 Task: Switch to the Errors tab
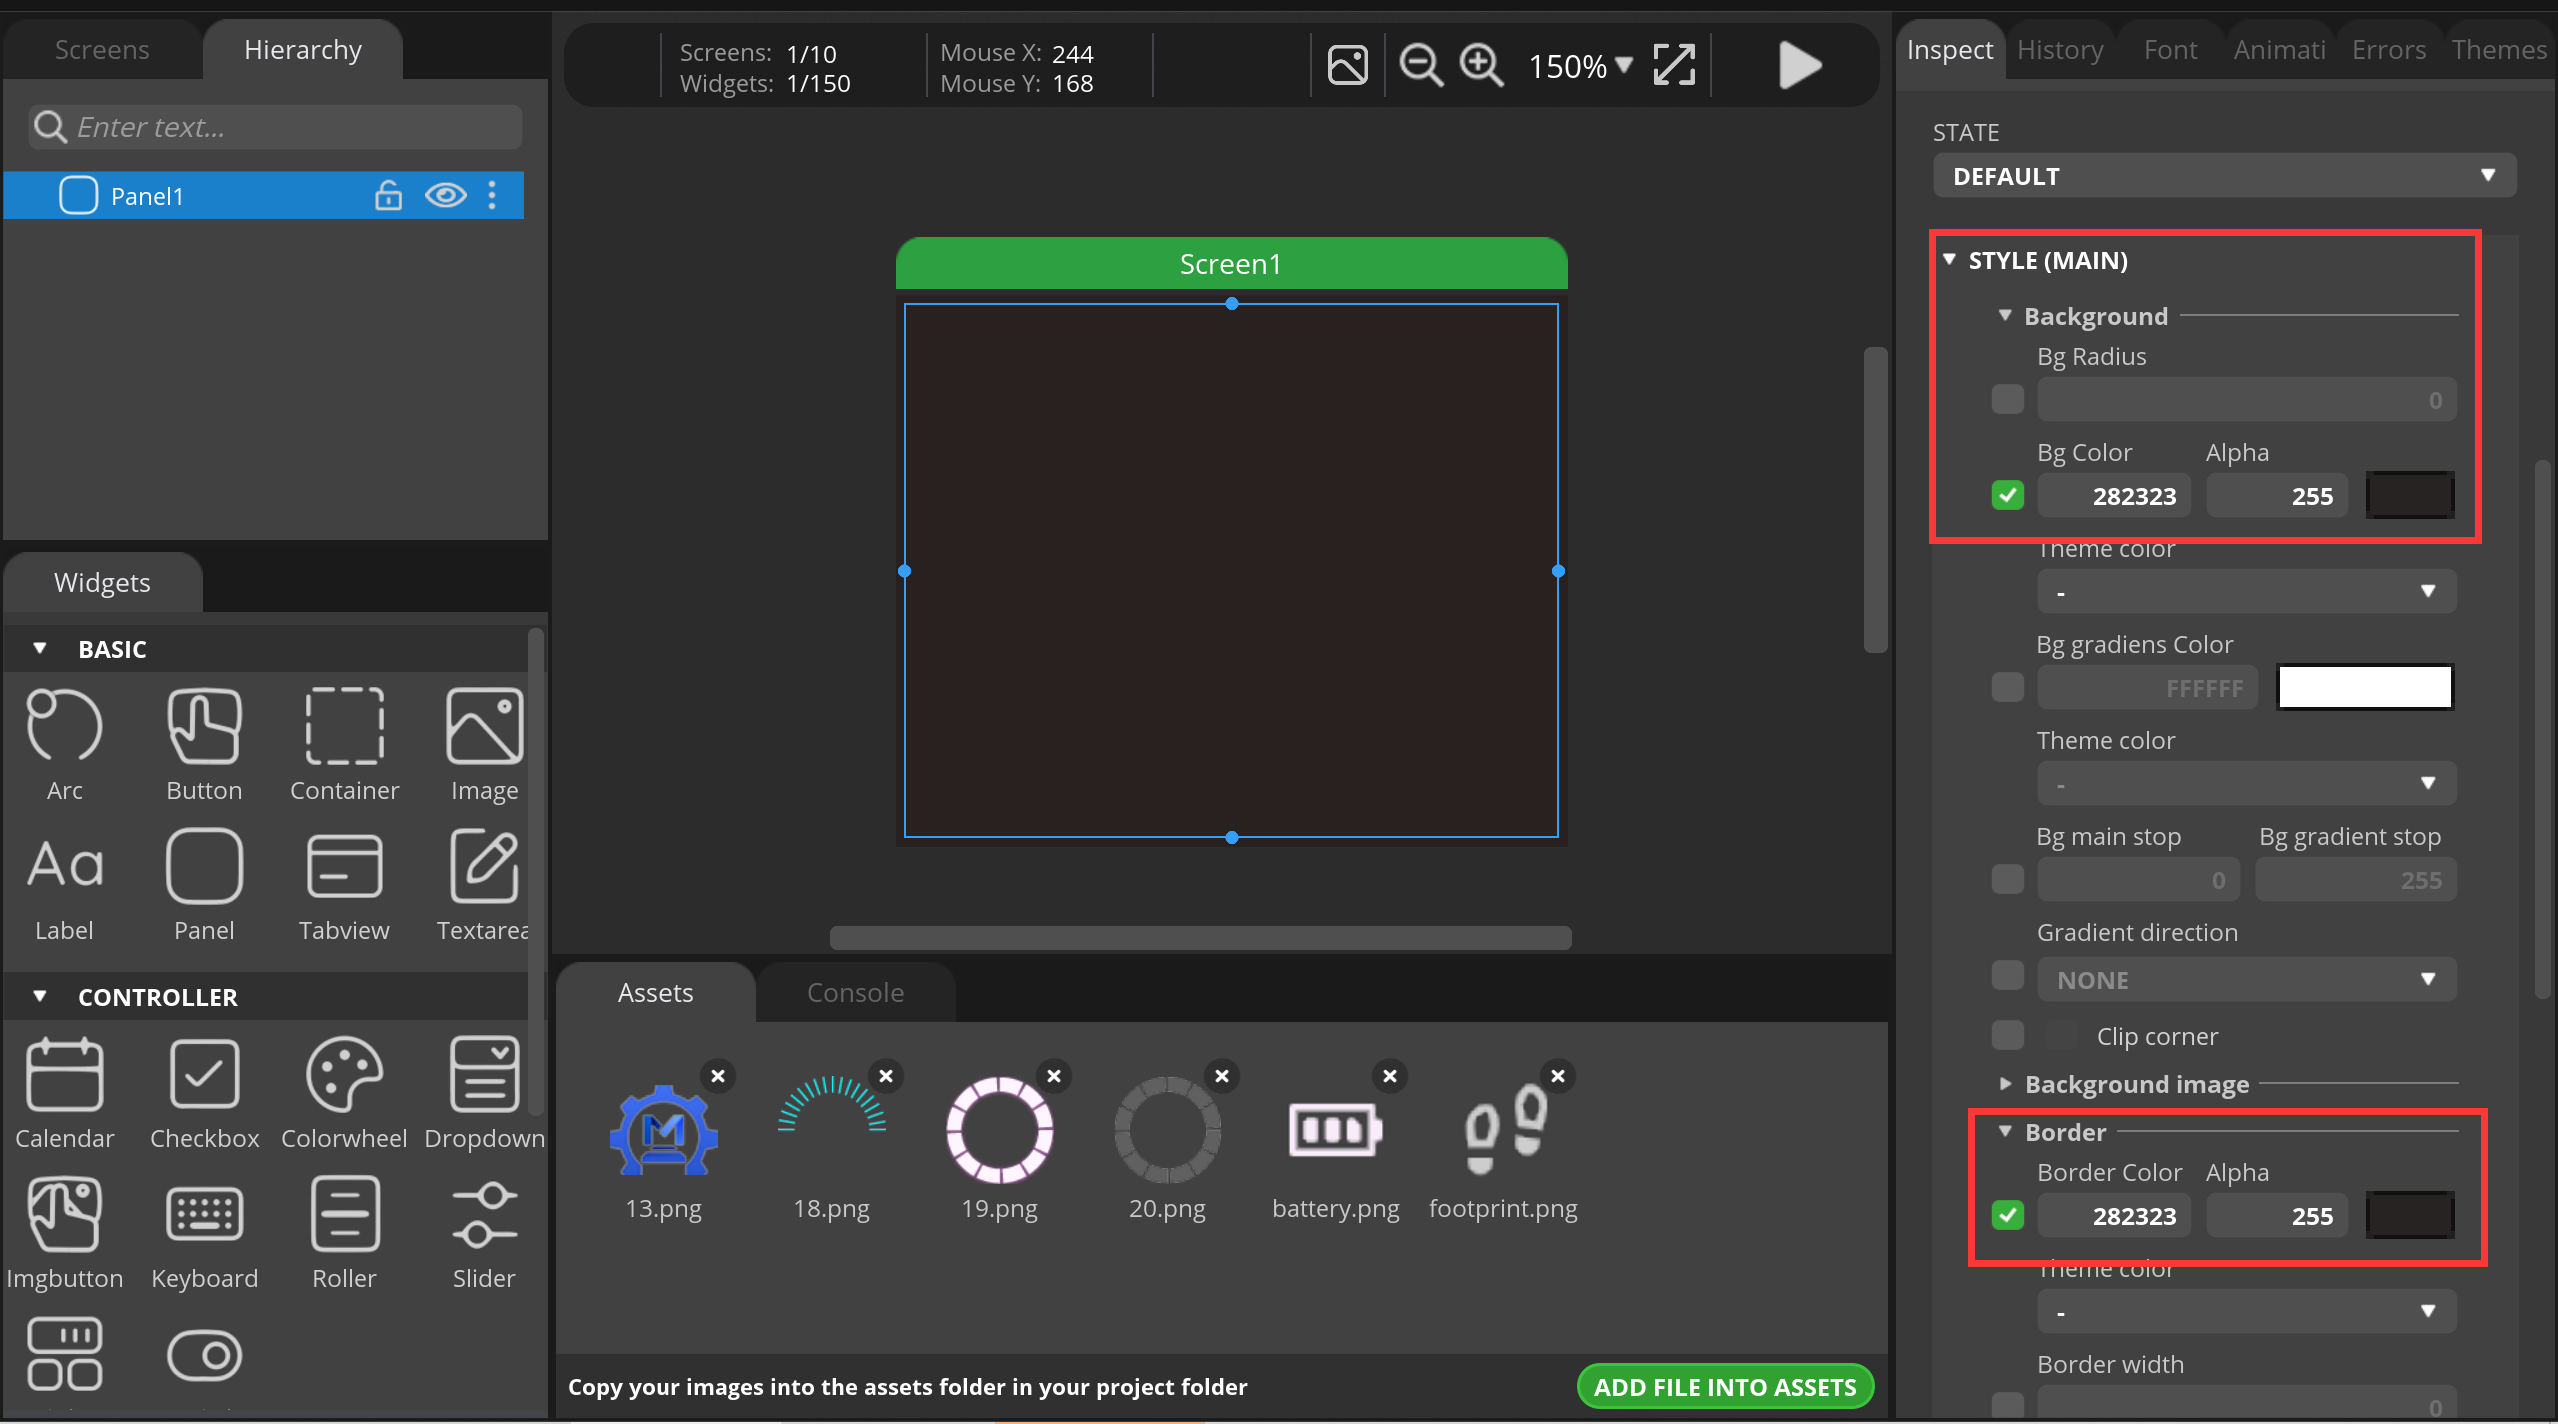click(x=2388, y=49)
